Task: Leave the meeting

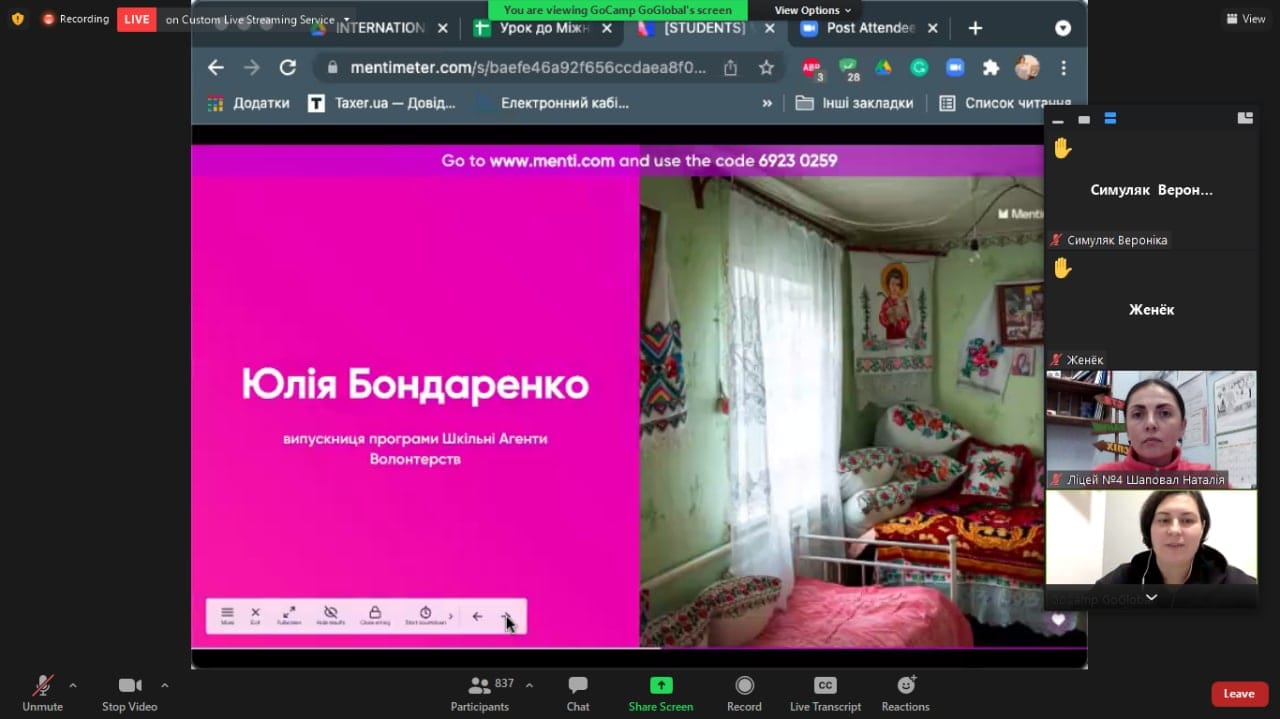Action: pos(1238,694)
